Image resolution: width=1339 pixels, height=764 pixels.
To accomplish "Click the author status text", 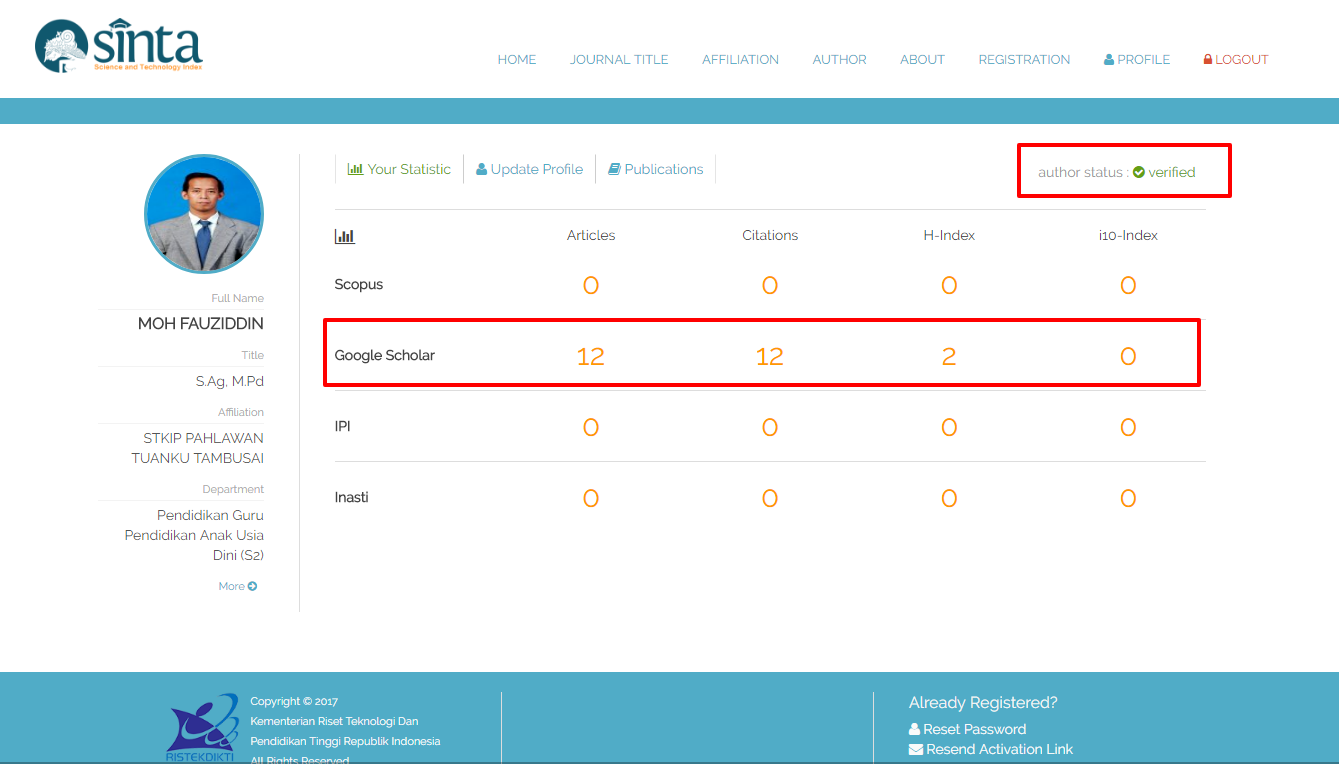I will [x=1117, y=172].
